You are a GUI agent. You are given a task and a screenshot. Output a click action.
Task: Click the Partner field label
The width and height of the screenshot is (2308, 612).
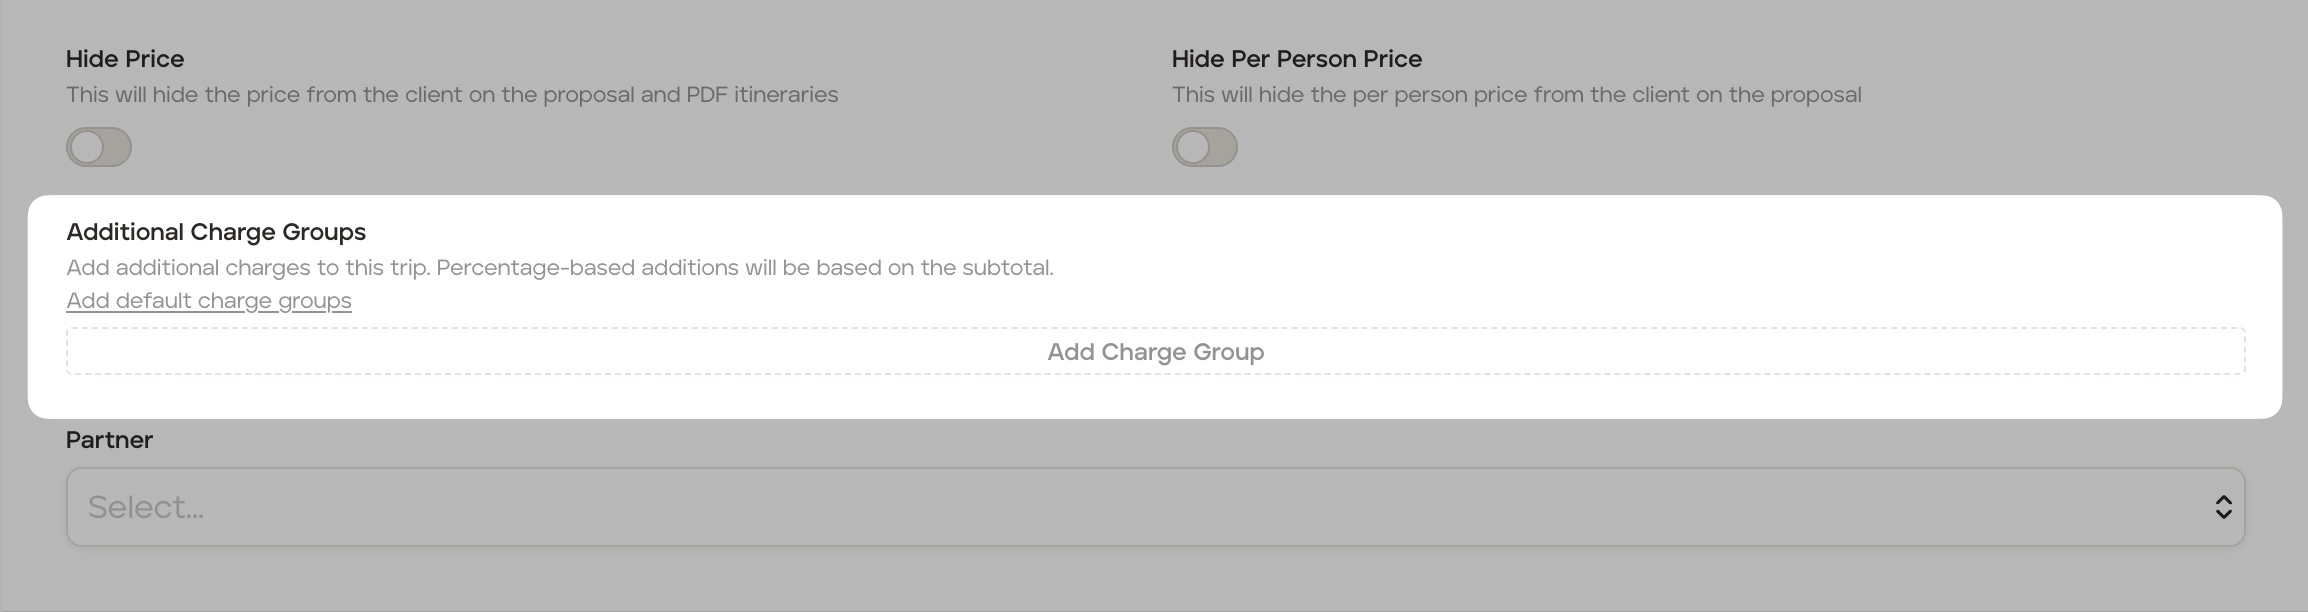click(109, 440)
